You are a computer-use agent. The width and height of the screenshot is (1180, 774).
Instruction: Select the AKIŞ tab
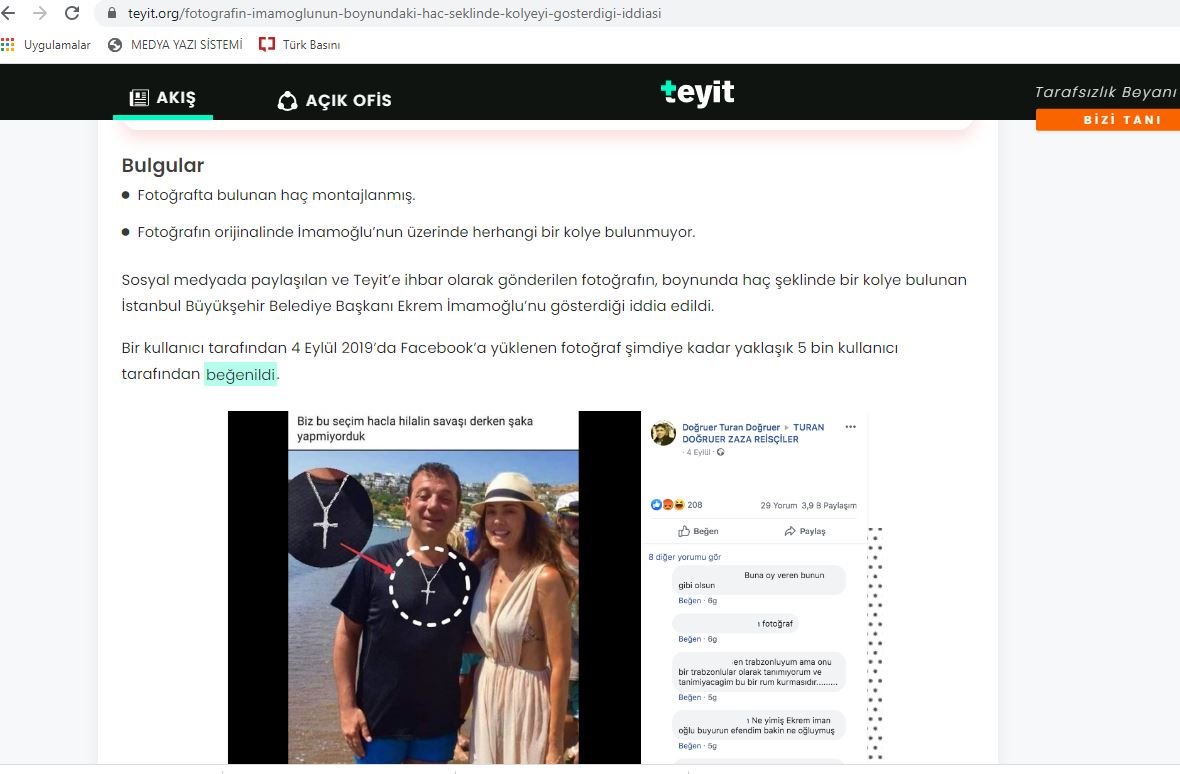(x=163, y=99)
